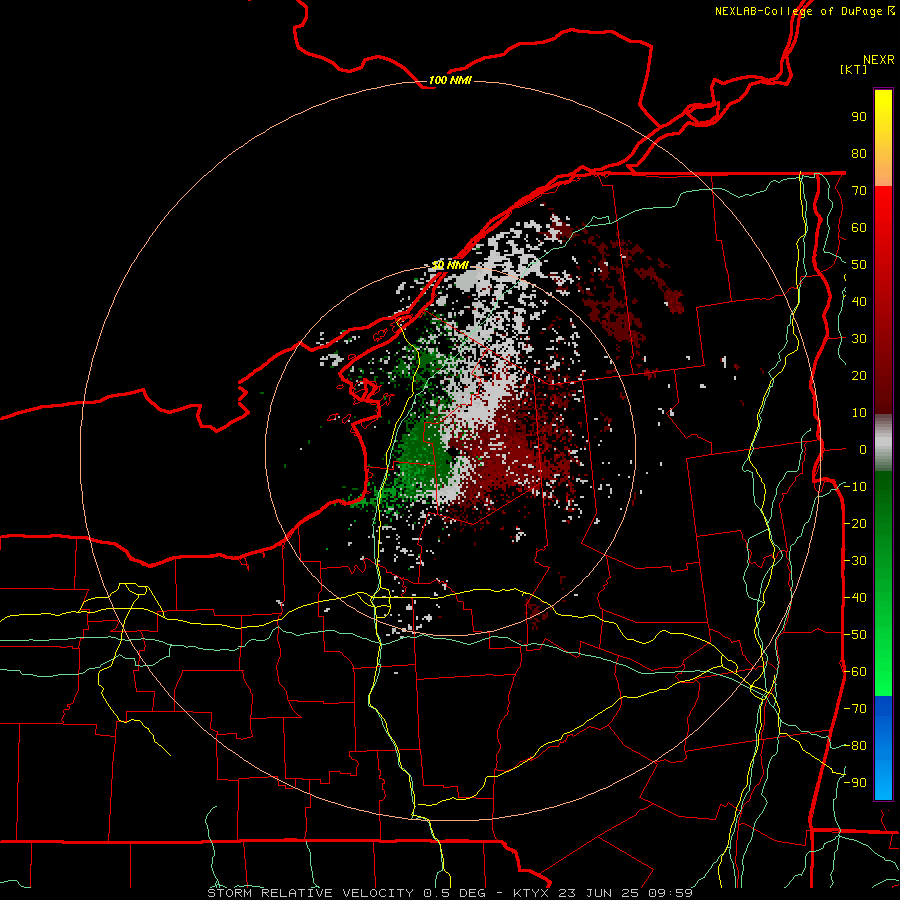Click the -30 scale label
Viewport: 900px width, 900px height.
coord(855,561)
